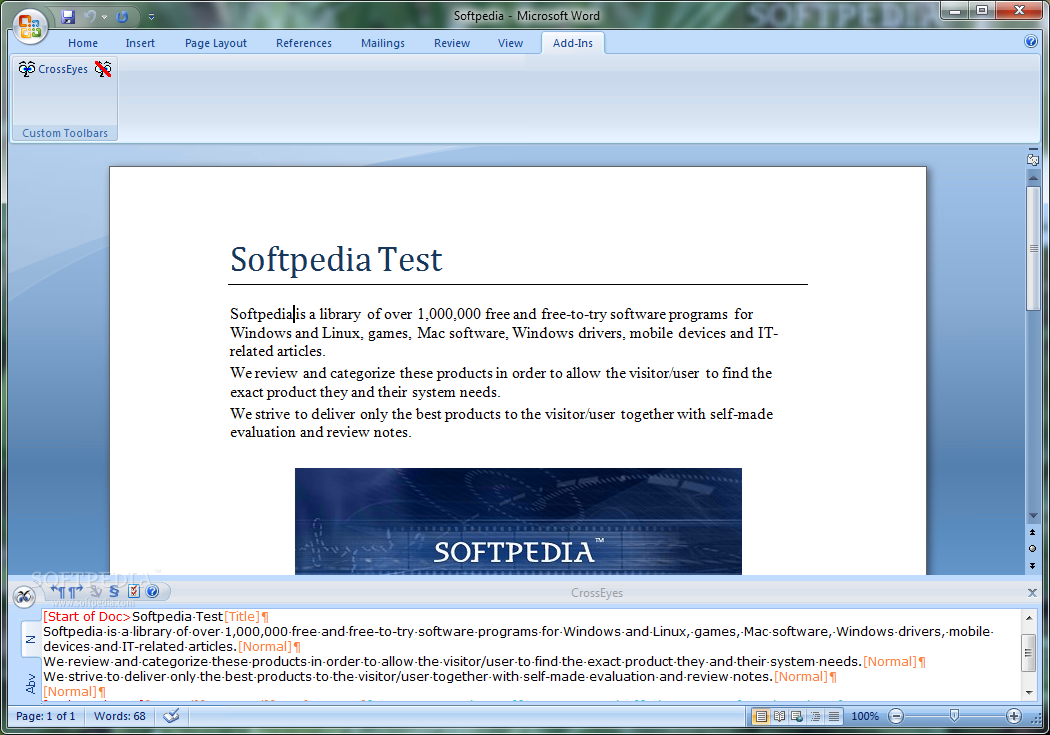Screen dimensions: 1050x735
Task: Go to the Review tab
Action: [x=451, y=43]
